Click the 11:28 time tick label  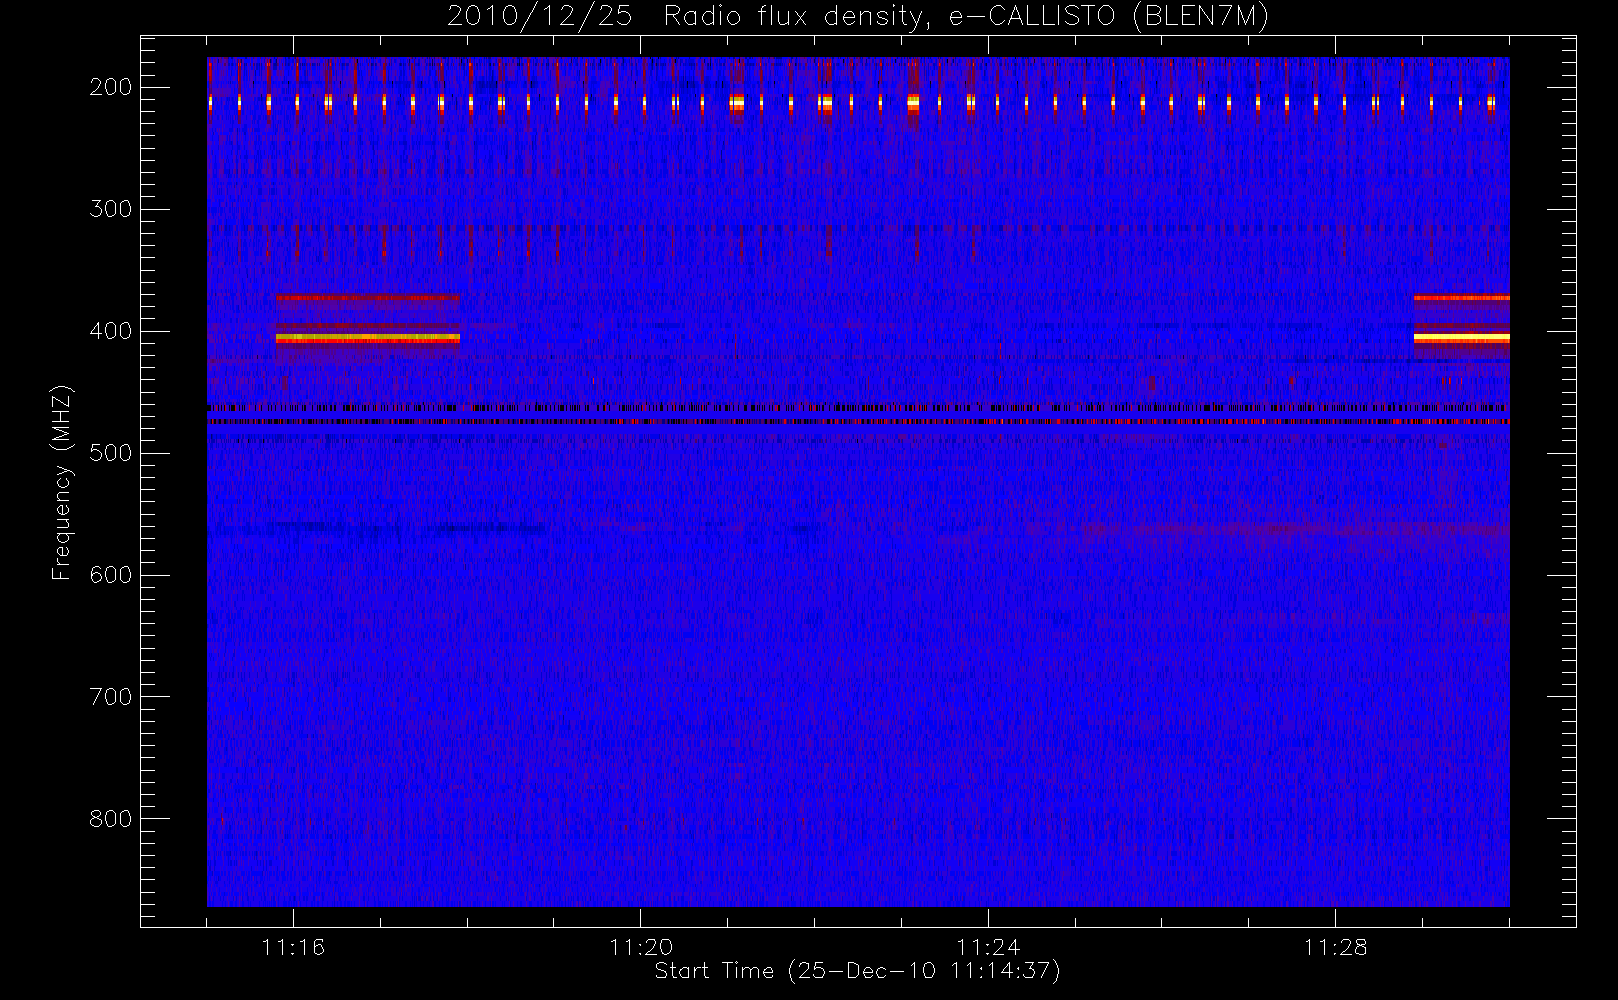(x=1335, y=946)
